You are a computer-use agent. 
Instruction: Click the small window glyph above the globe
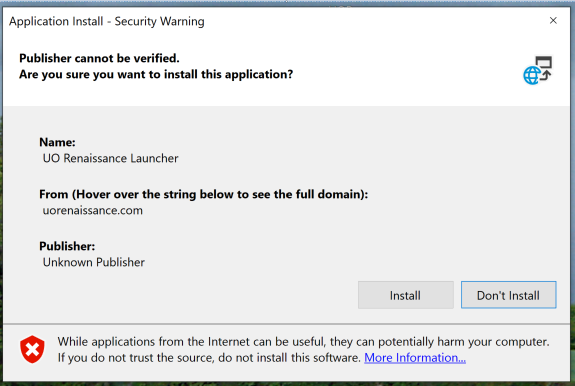(x=543, y=62)
